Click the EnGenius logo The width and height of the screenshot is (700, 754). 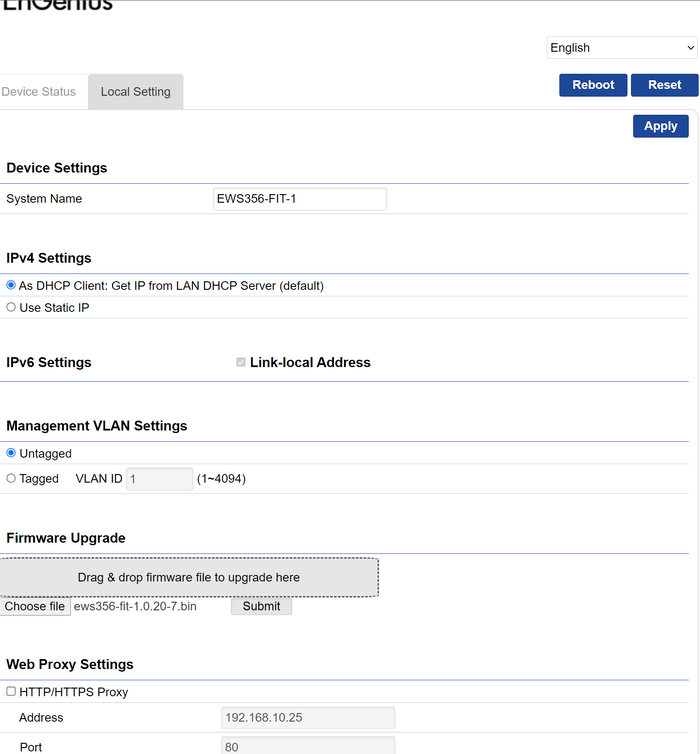pyautogui.click(x=57, y=5)
